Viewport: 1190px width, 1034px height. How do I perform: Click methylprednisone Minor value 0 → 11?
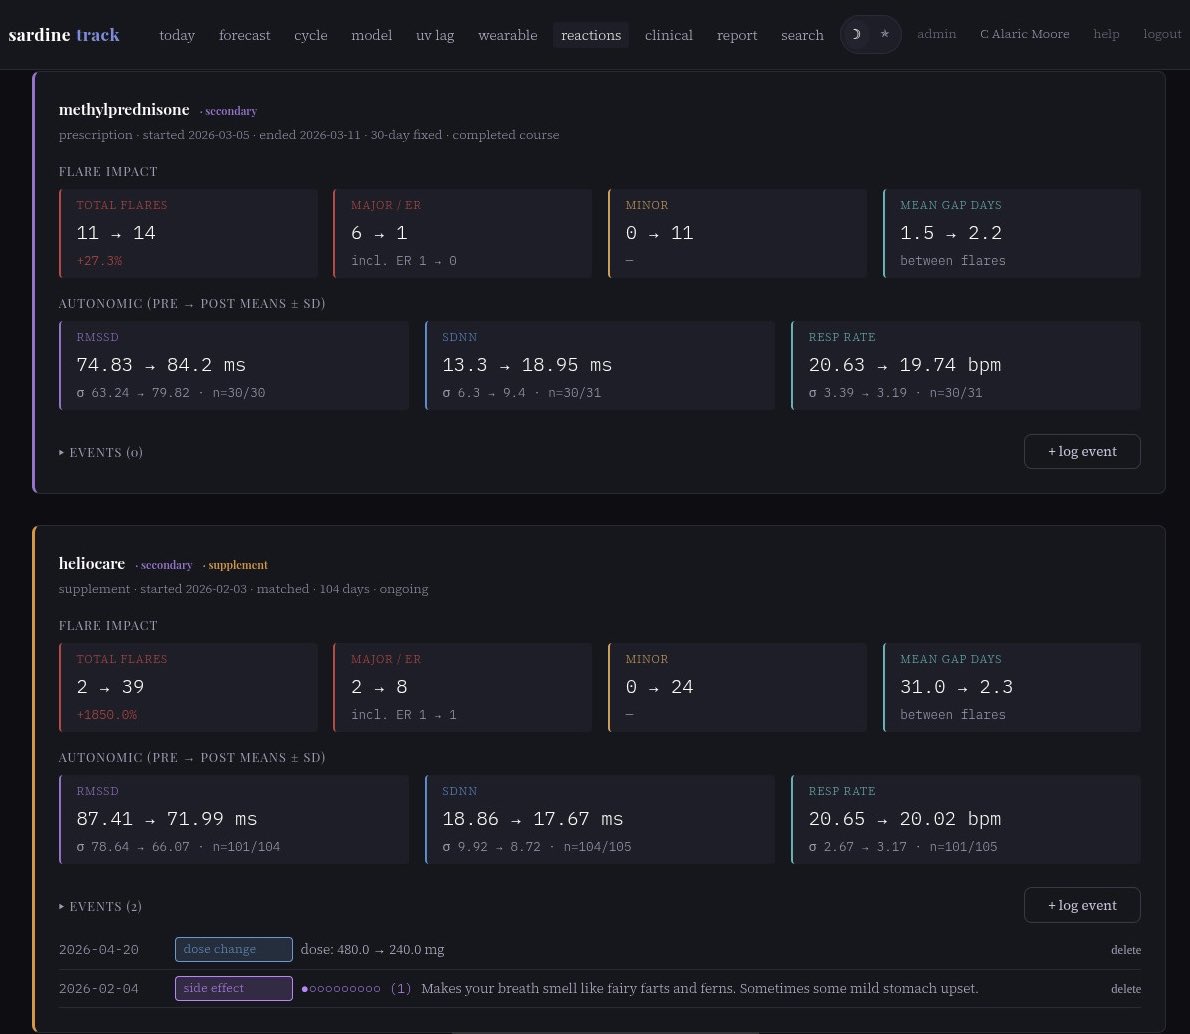660,233
